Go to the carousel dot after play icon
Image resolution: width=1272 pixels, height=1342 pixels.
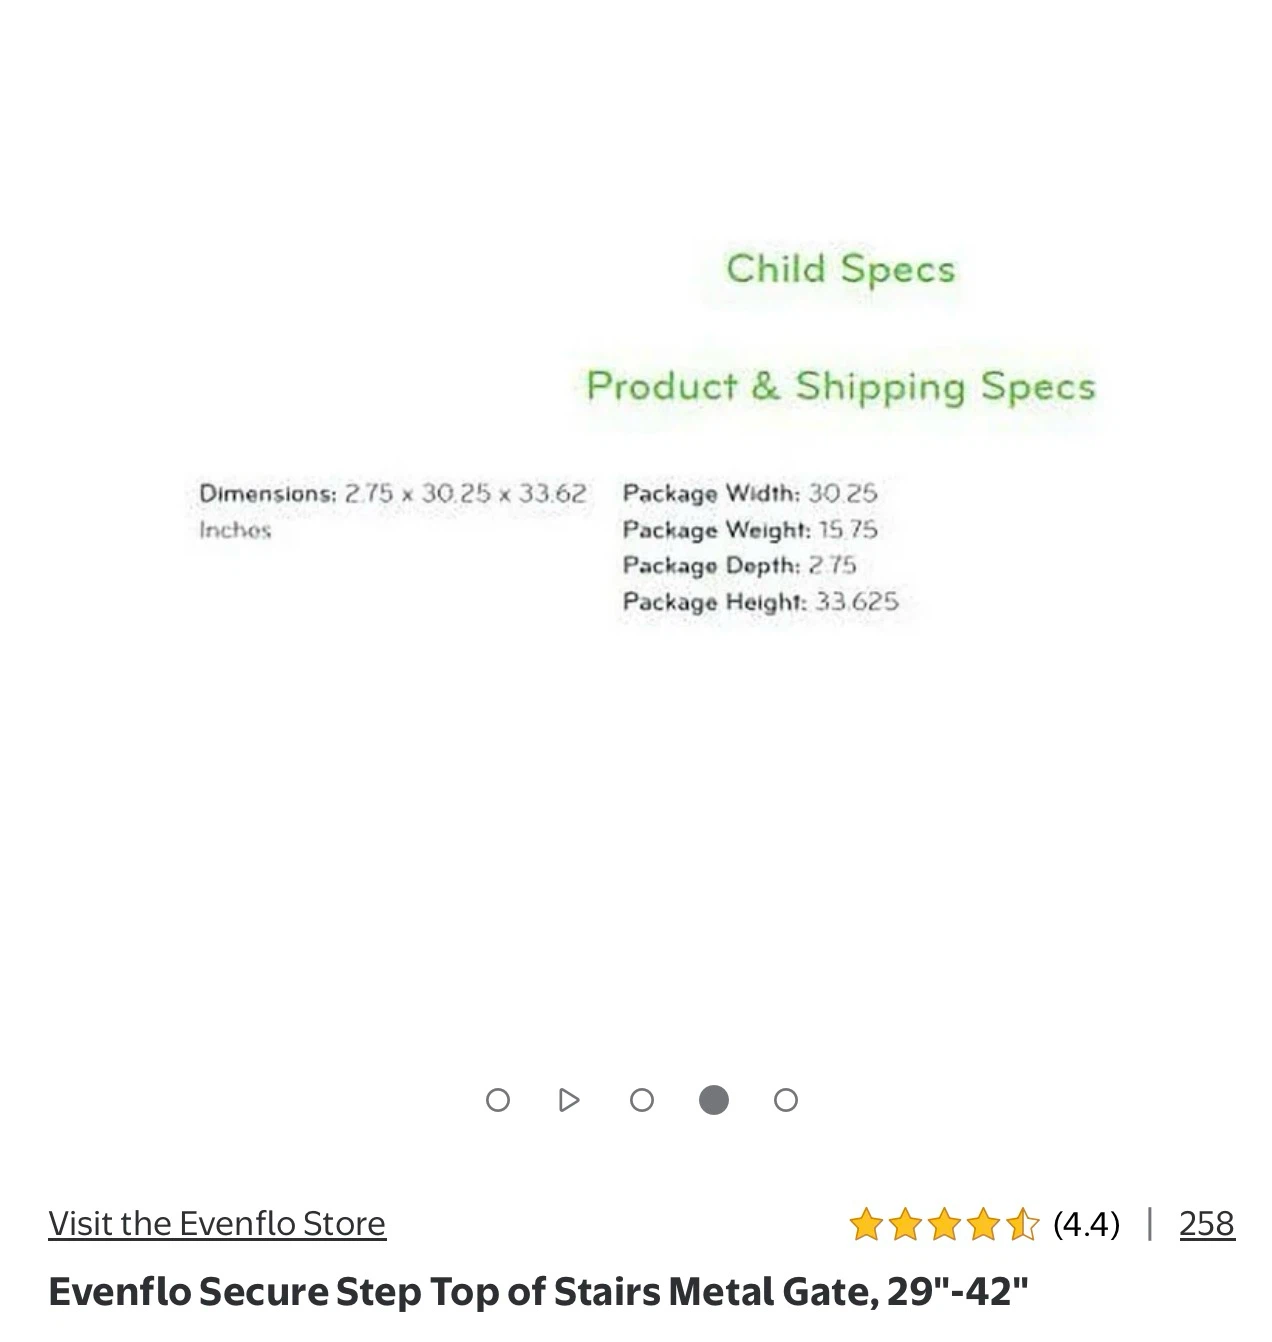[x=642, y=1100]
